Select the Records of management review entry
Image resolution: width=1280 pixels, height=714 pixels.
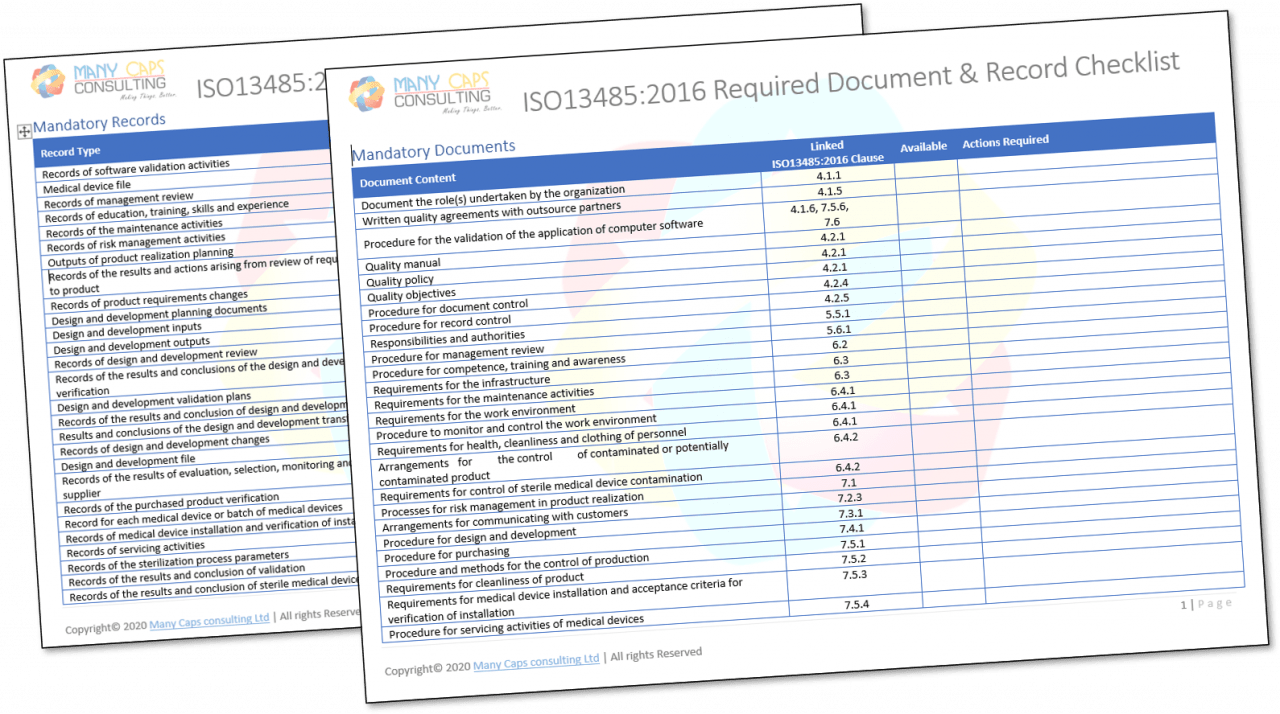click(118, 195)
